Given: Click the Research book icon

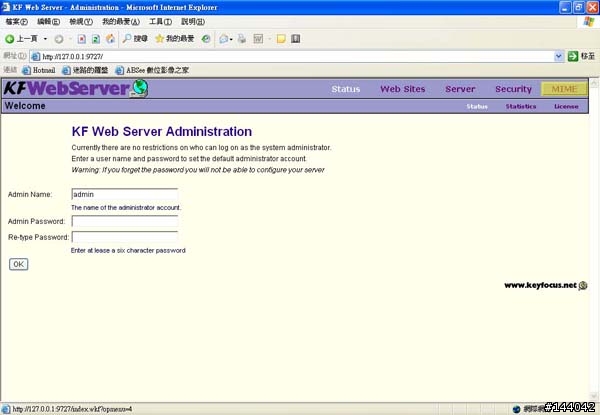Looking at the screenshot, I should [x=295, y=39].
